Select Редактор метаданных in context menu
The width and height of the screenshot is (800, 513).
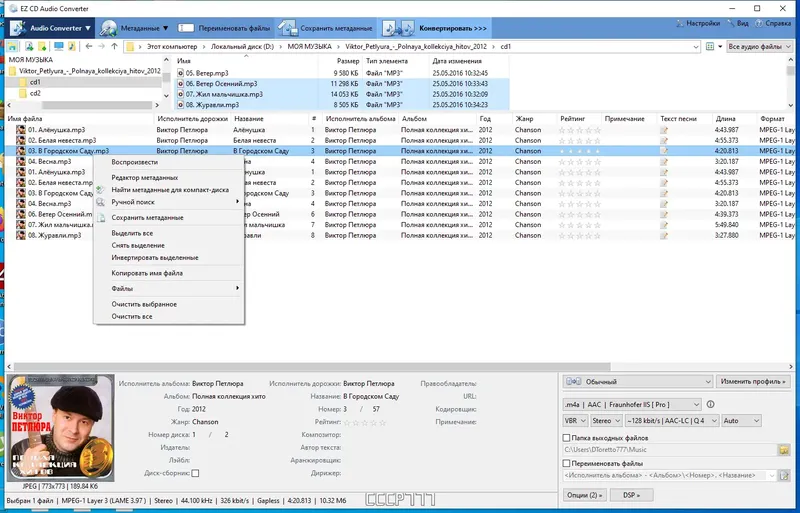[x=145, y=178]
